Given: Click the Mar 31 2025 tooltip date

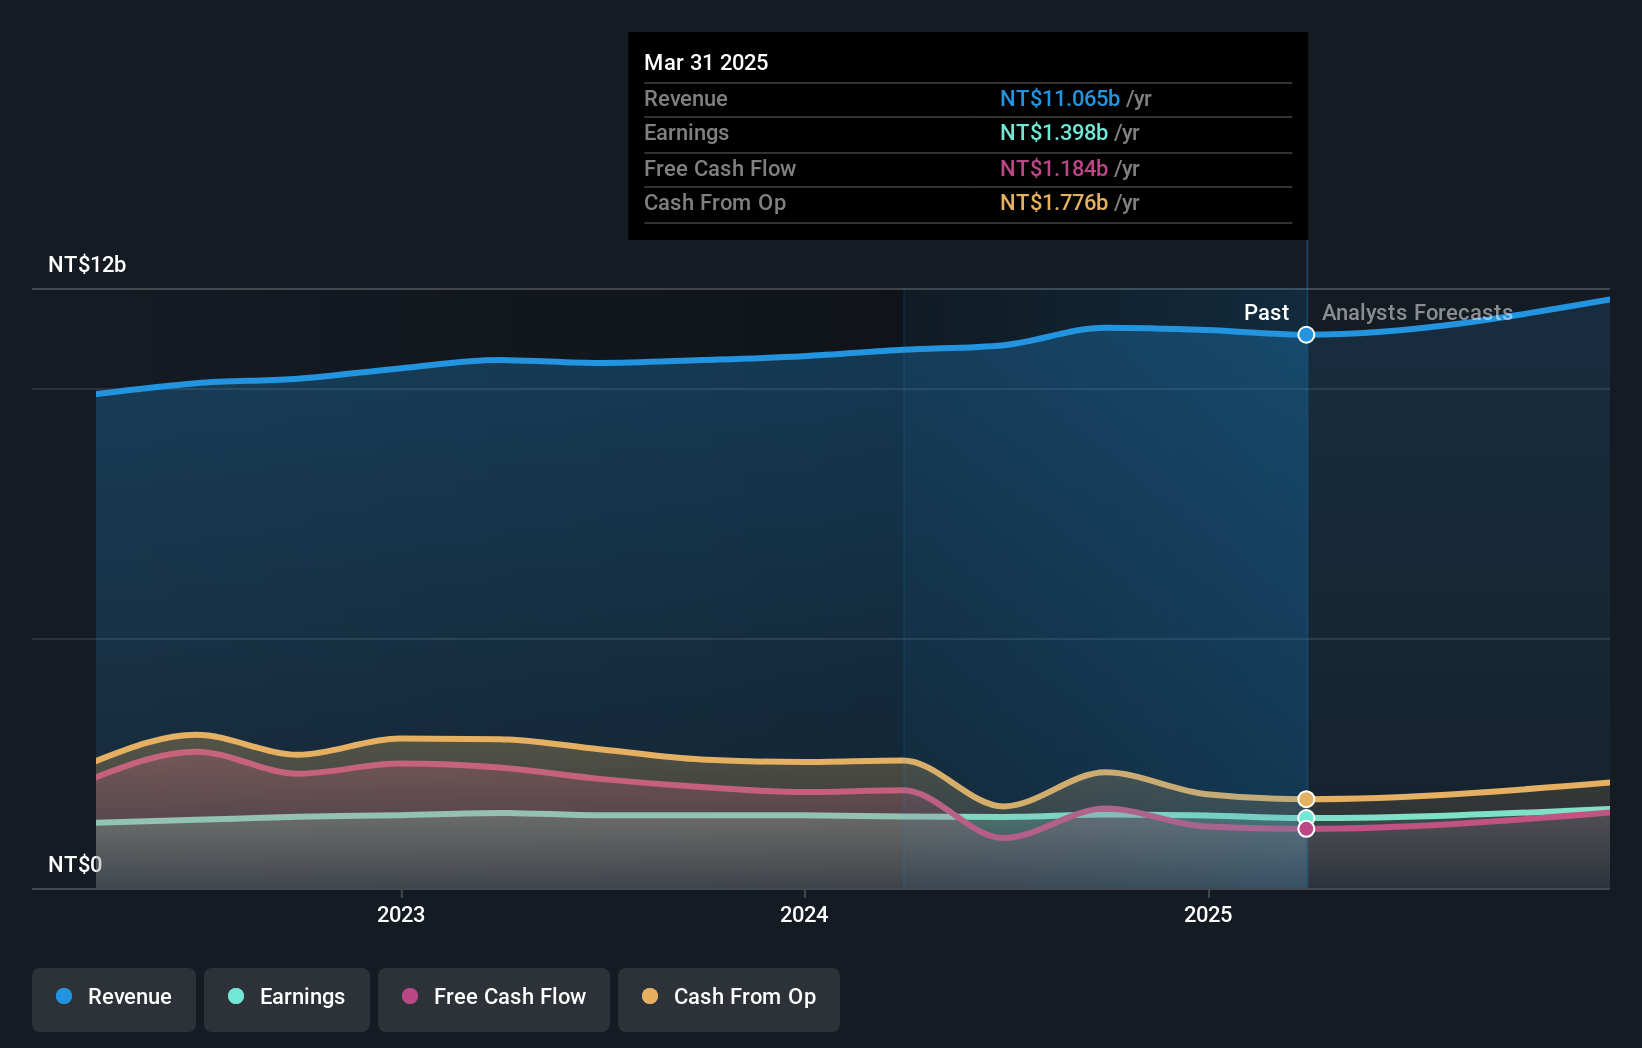Looking at the screenshot, I should 706,62.
